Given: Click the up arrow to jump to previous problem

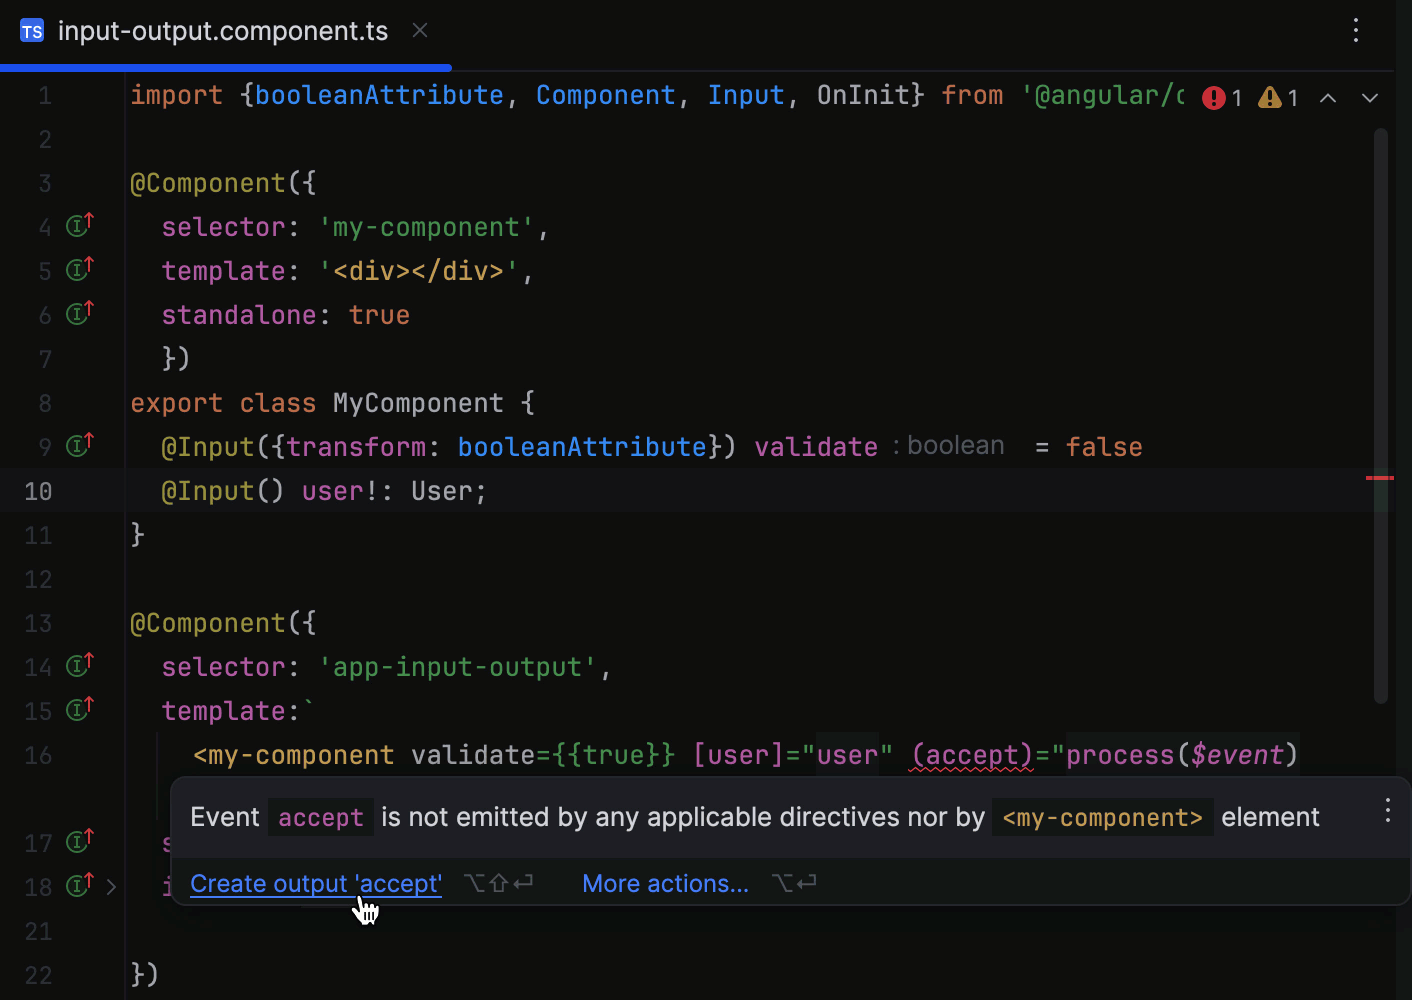Looking at the screenshot, I should pos(1328,98).
